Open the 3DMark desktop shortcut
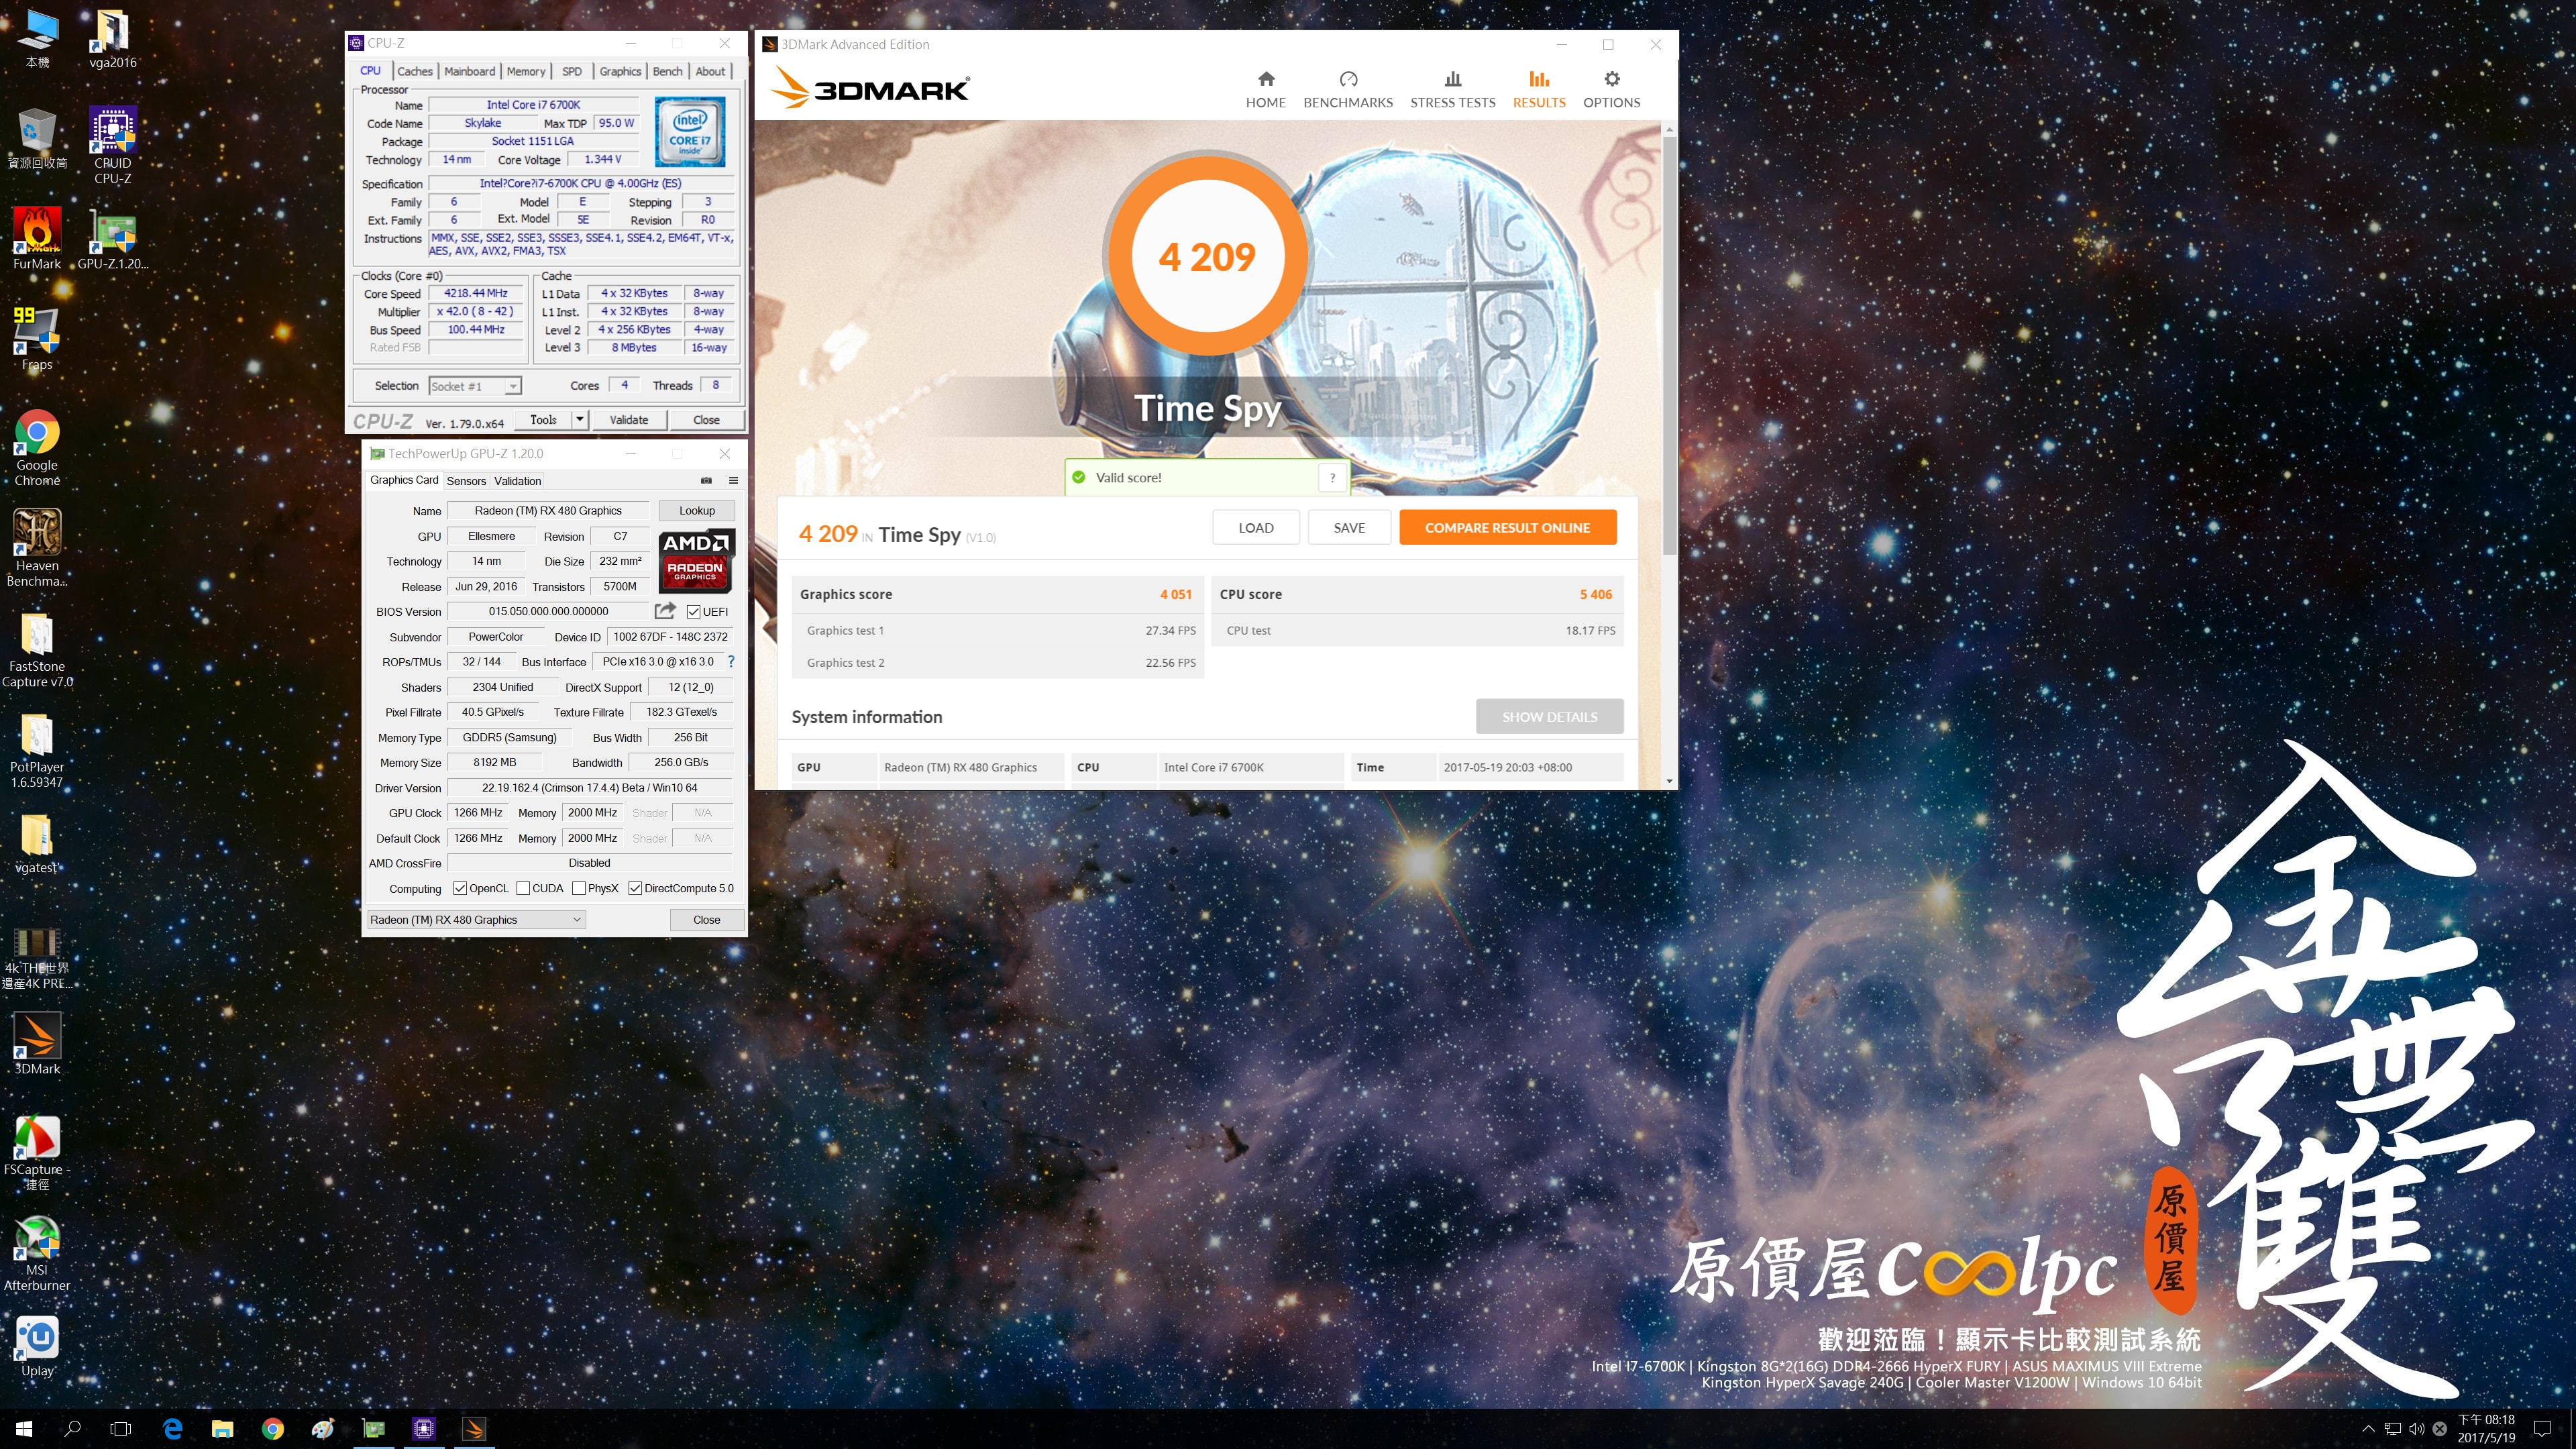 (x=37, y=1043)
